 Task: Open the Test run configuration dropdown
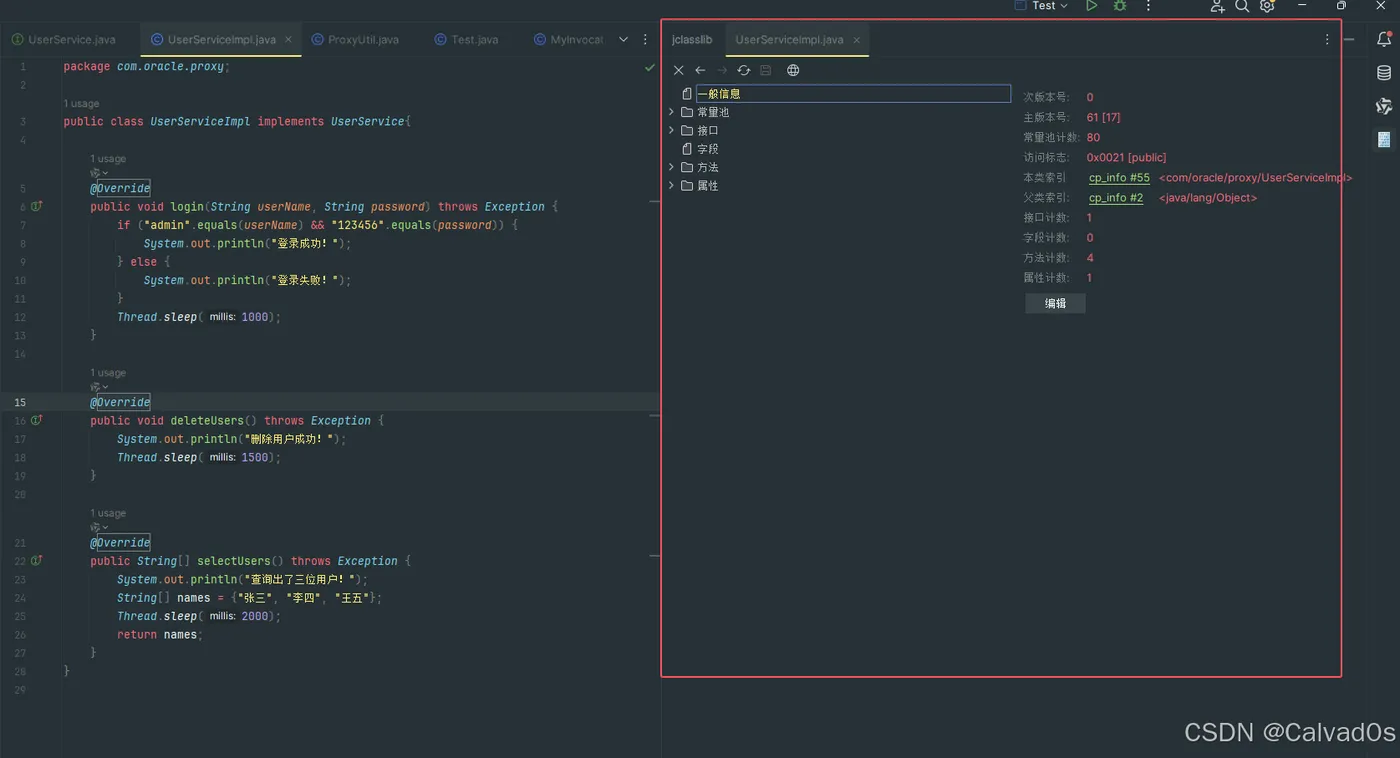(x=1042, y=6)
